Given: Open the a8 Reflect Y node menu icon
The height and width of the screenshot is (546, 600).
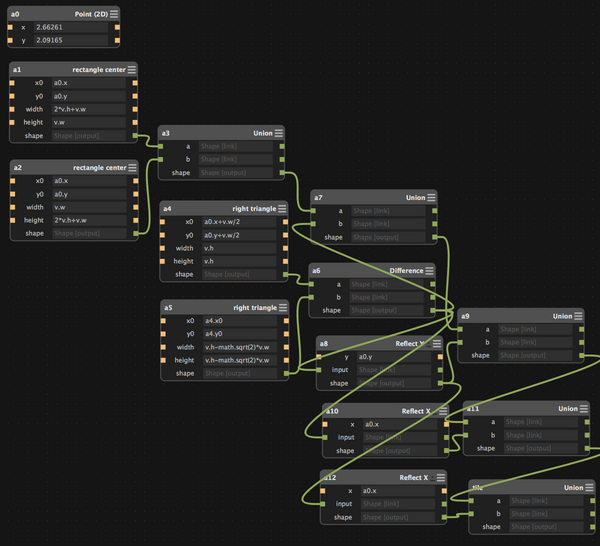Looking at the screenshot, I should click(437, 344).
